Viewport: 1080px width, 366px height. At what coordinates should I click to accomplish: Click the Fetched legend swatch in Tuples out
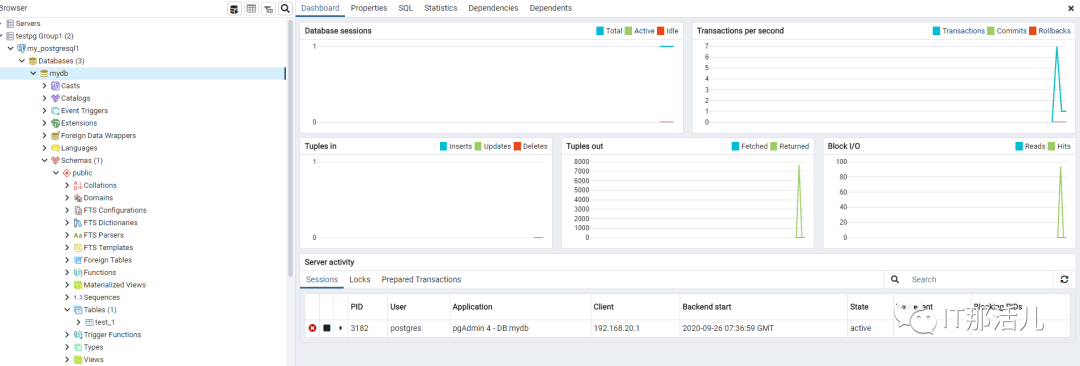coord(735,146)
